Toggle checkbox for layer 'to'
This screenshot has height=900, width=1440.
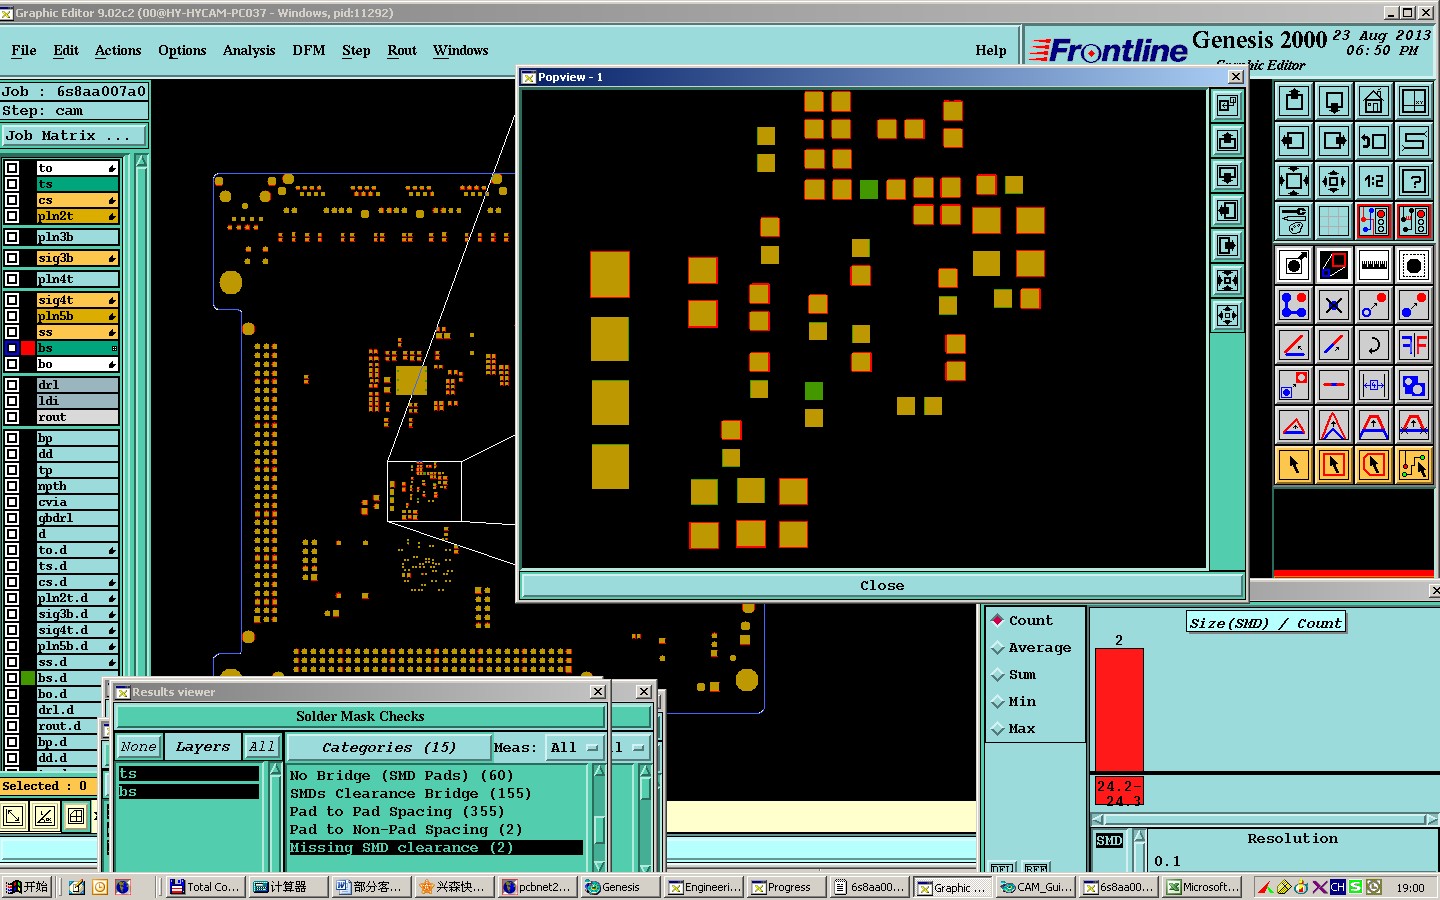12,168
